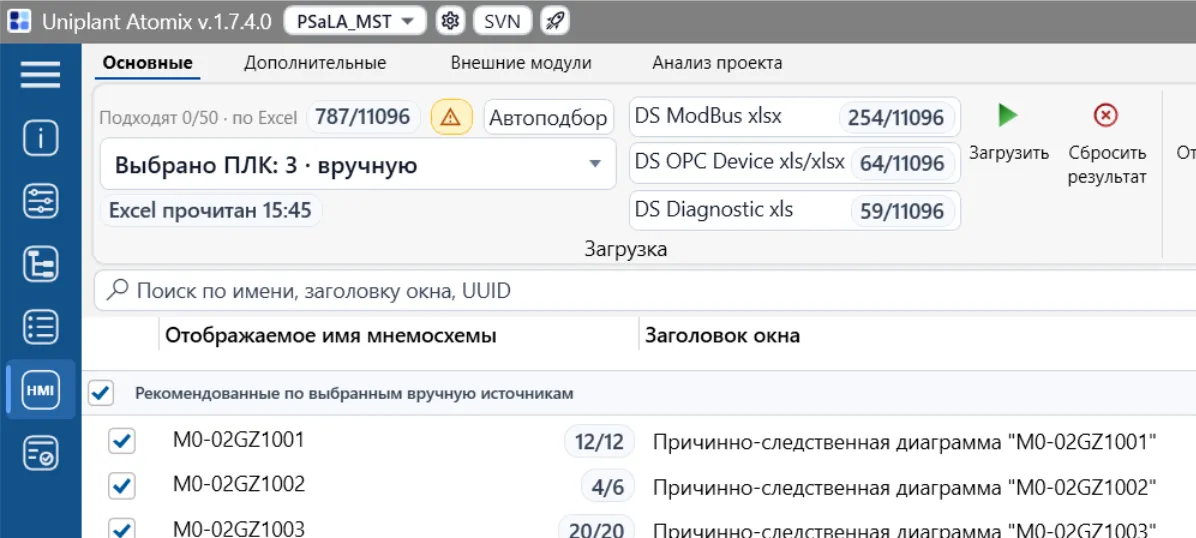Click the mnemoscheme search input field
1196x538 pixels.
point(645,290)
